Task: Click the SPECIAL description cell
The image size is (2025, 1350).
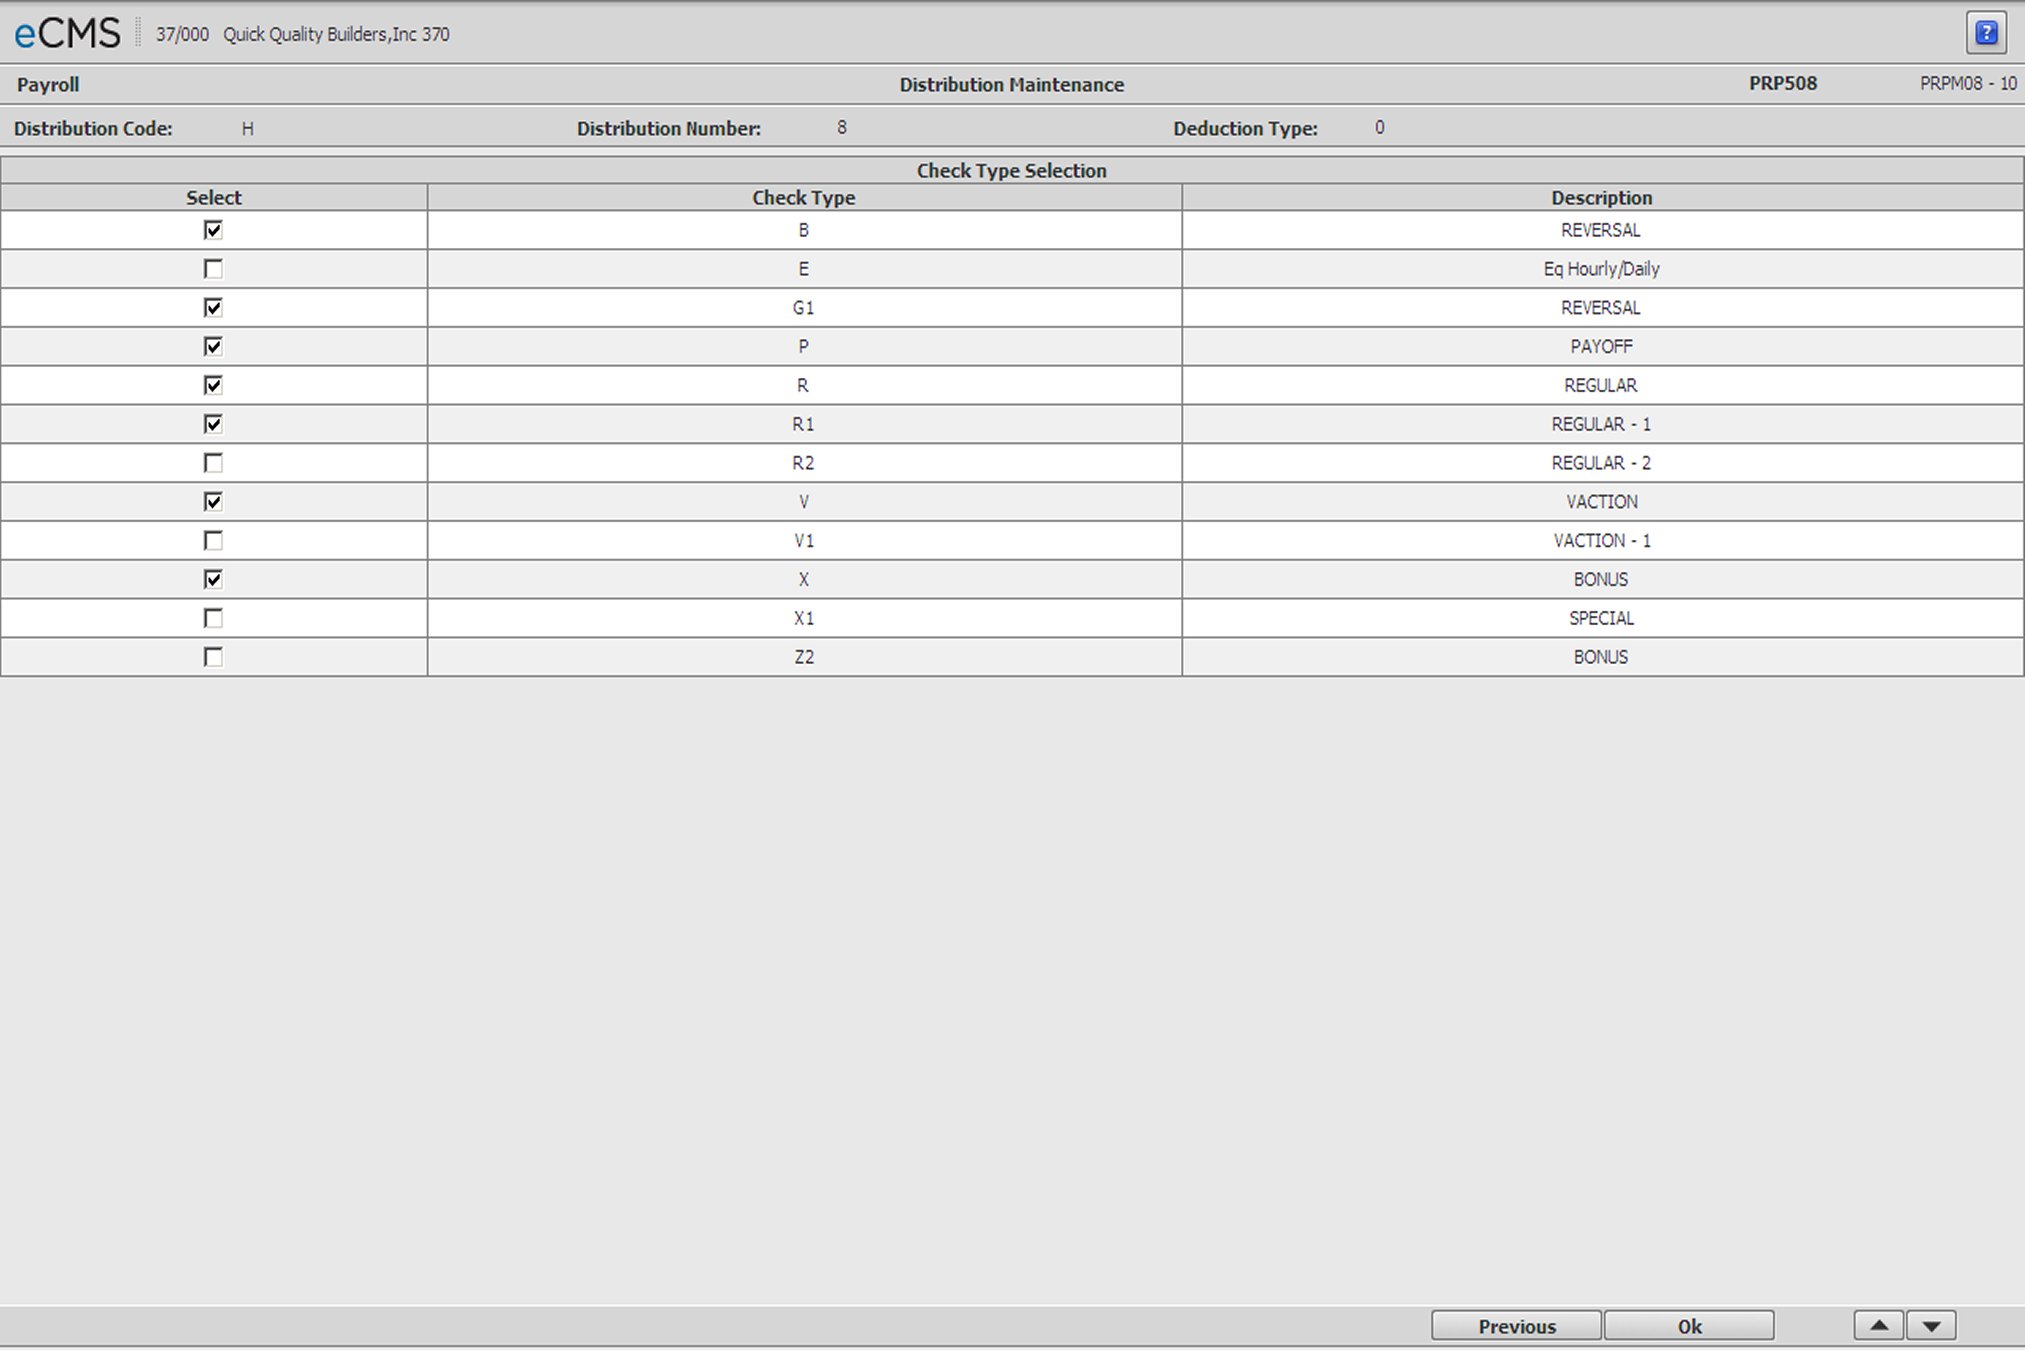Action: [1602, 618]
